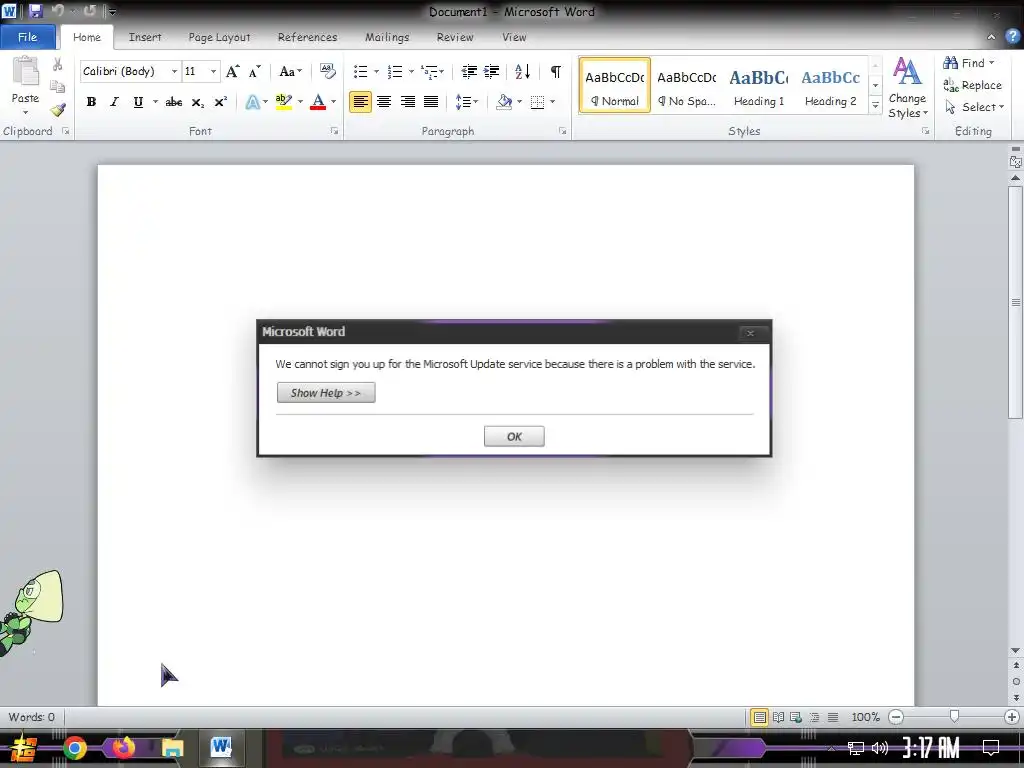Switch to the References tab

308,37
